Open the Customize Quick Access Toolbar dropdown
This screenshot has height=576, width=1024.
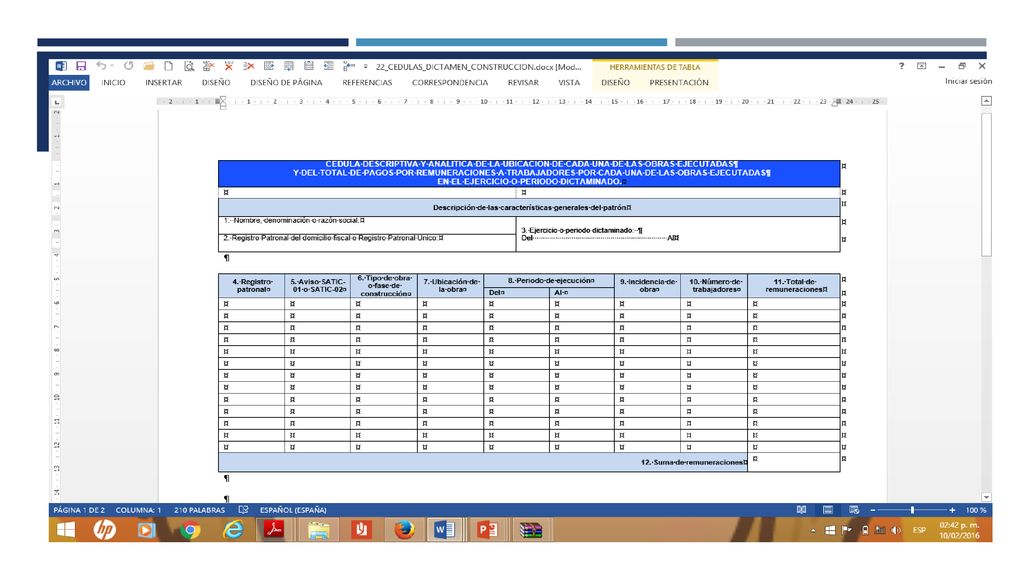click(x=366, y=67)
